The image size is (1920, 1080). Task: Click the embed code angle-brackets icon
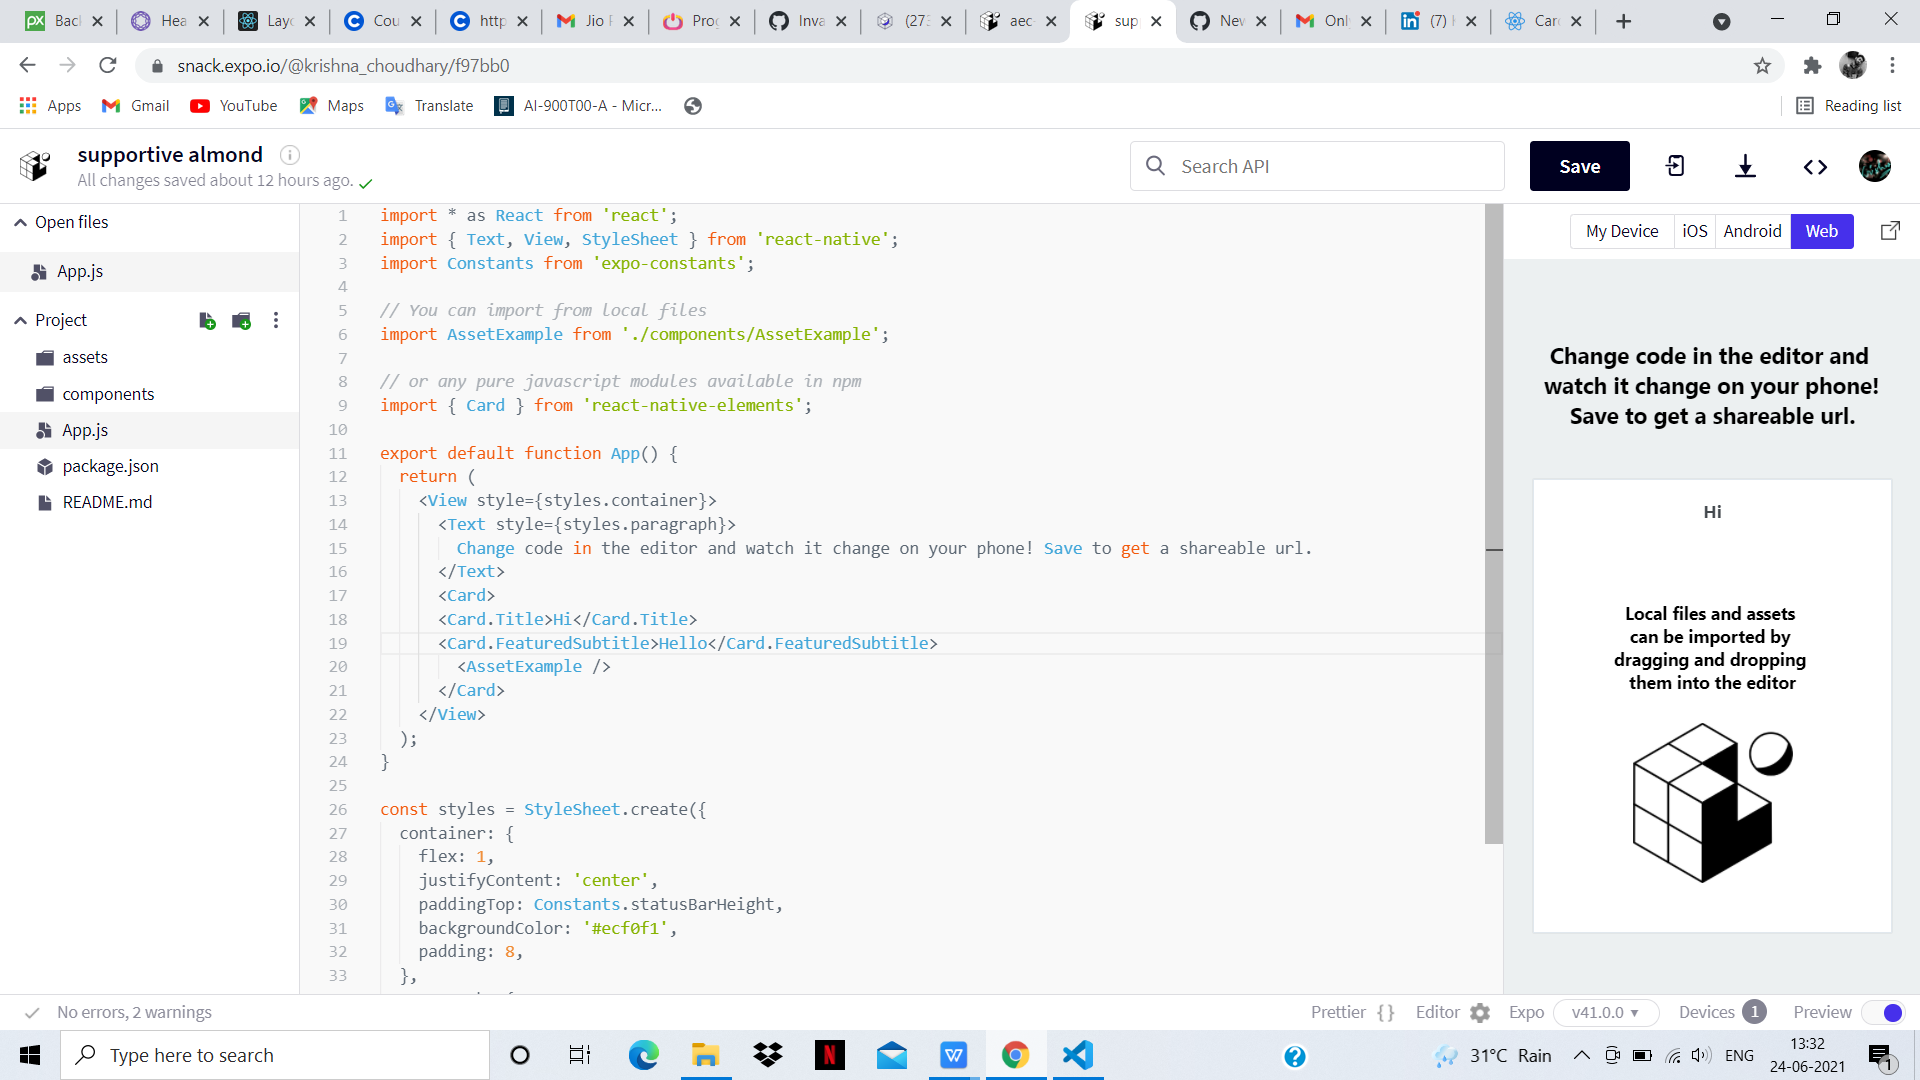(1815, 167)
